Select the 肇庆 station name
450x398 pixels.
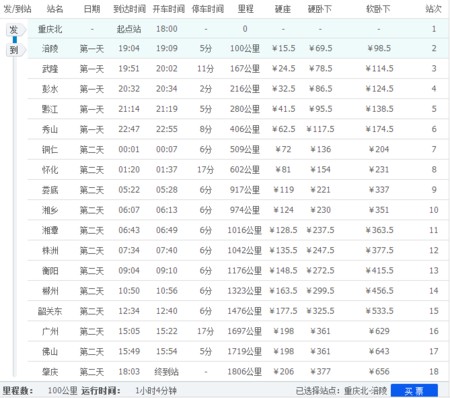[50, 372]
